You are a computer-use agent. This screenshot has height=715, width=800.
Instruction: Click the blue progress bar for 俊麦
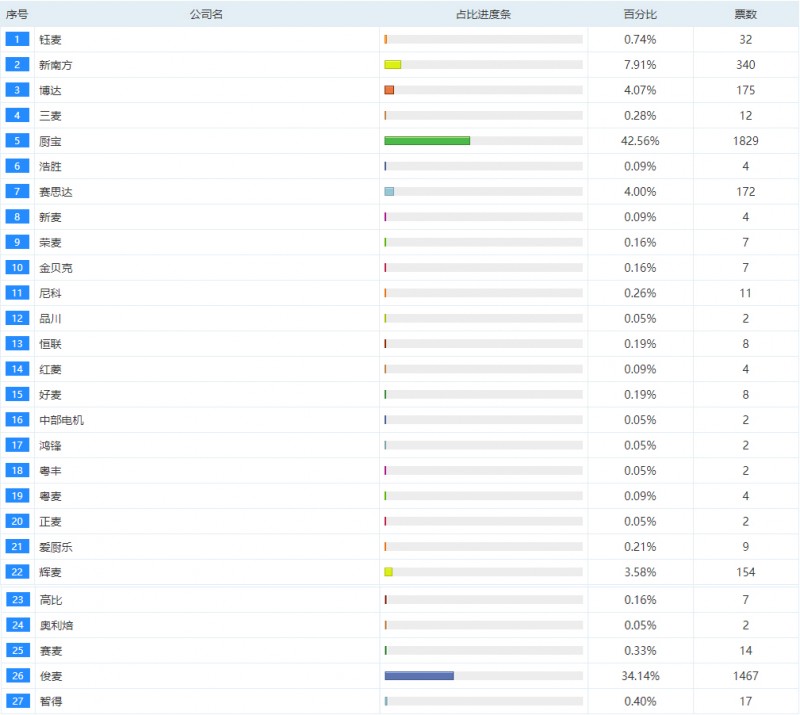[x=419, y=676]
